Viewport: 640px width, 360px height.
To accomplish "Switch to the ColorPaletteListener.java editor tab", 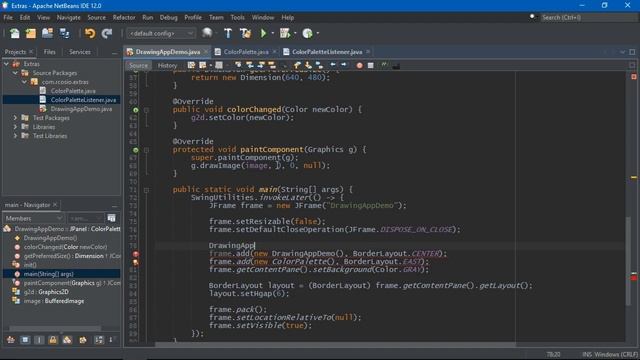I will coord(327,52).
